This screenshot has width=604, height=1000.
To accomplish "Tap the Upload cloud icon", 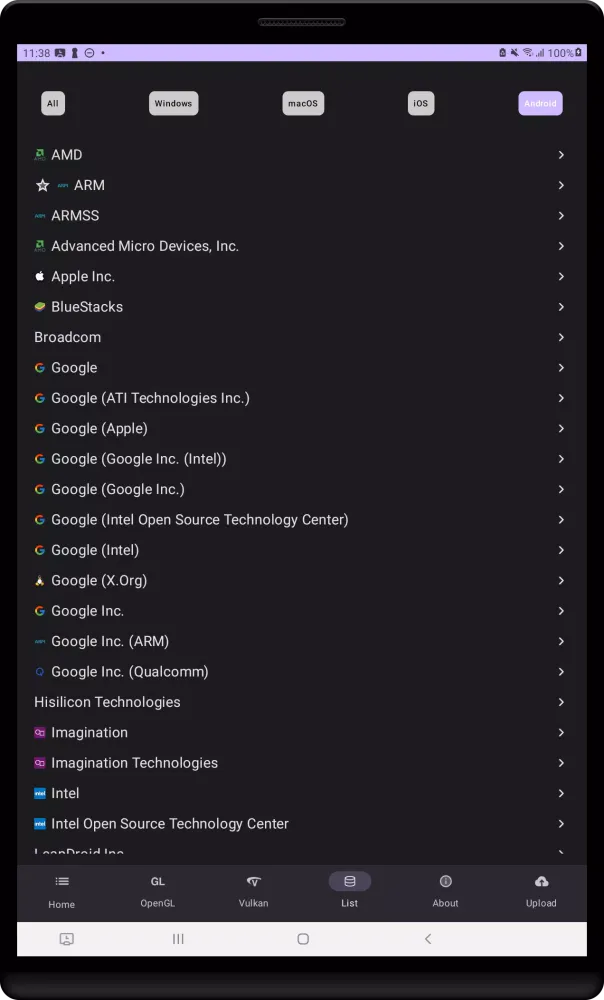I will click(541, 881).
